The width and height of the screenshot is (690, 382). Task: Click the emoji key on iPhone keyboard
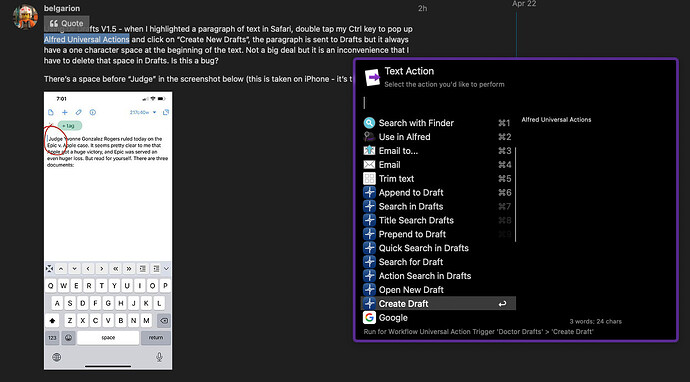click(68, 338)
